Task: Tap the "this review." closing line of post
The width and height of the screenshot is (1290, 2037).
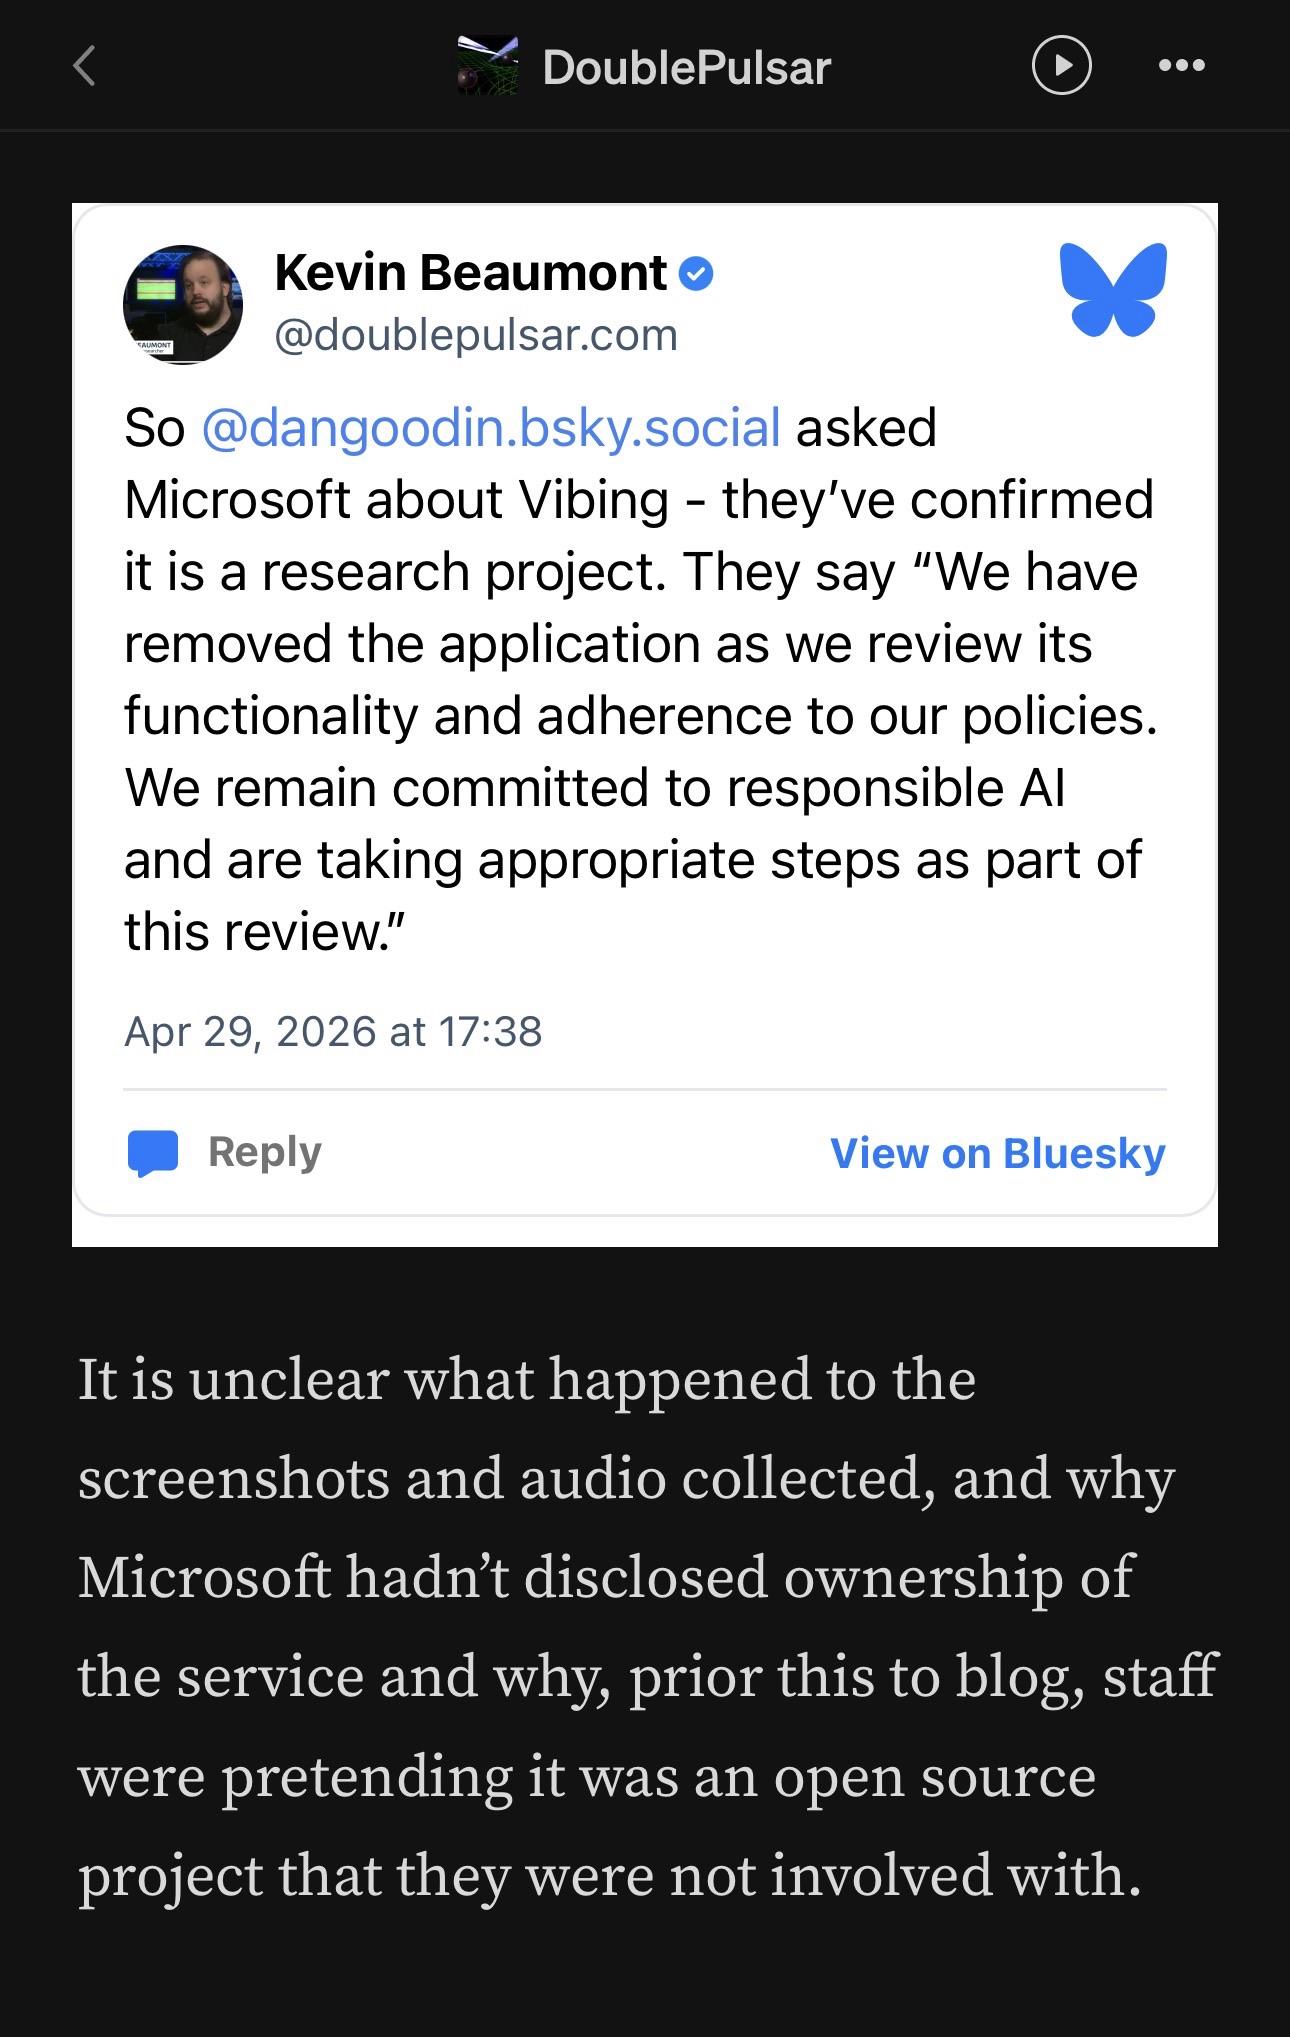Action: pyautogui.click(x=264, y=932)
